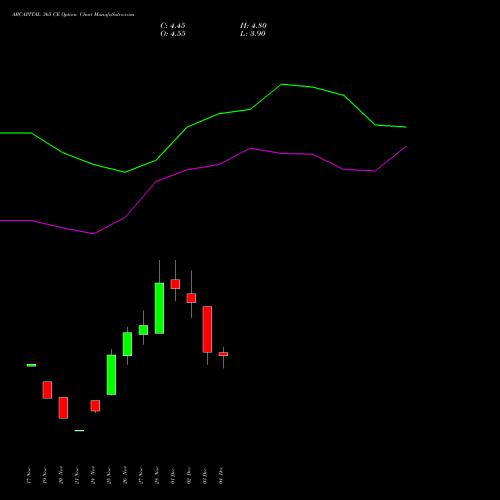
Task: Click the chart title ABCAPITAL 265 CE Options
Action: (44, 15)
